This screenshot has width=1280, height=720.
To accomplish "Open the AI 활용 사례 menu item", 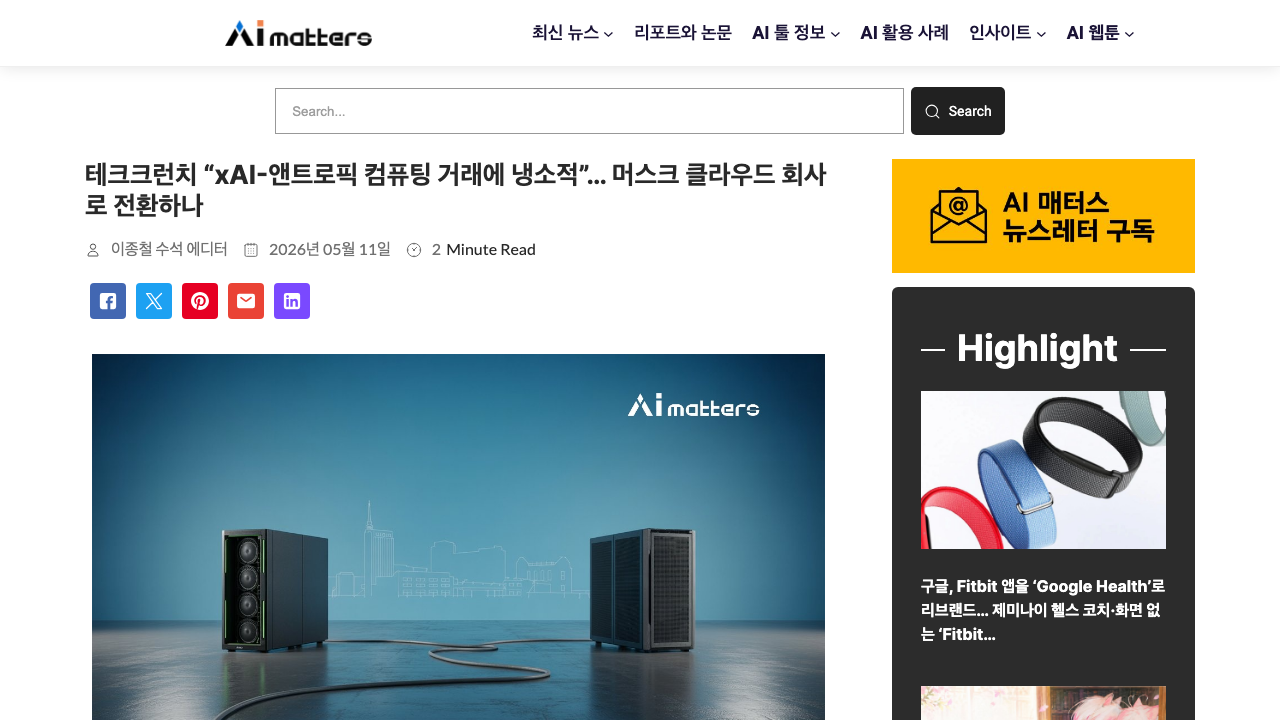I will pyautogui.click(x=904, y=33).
